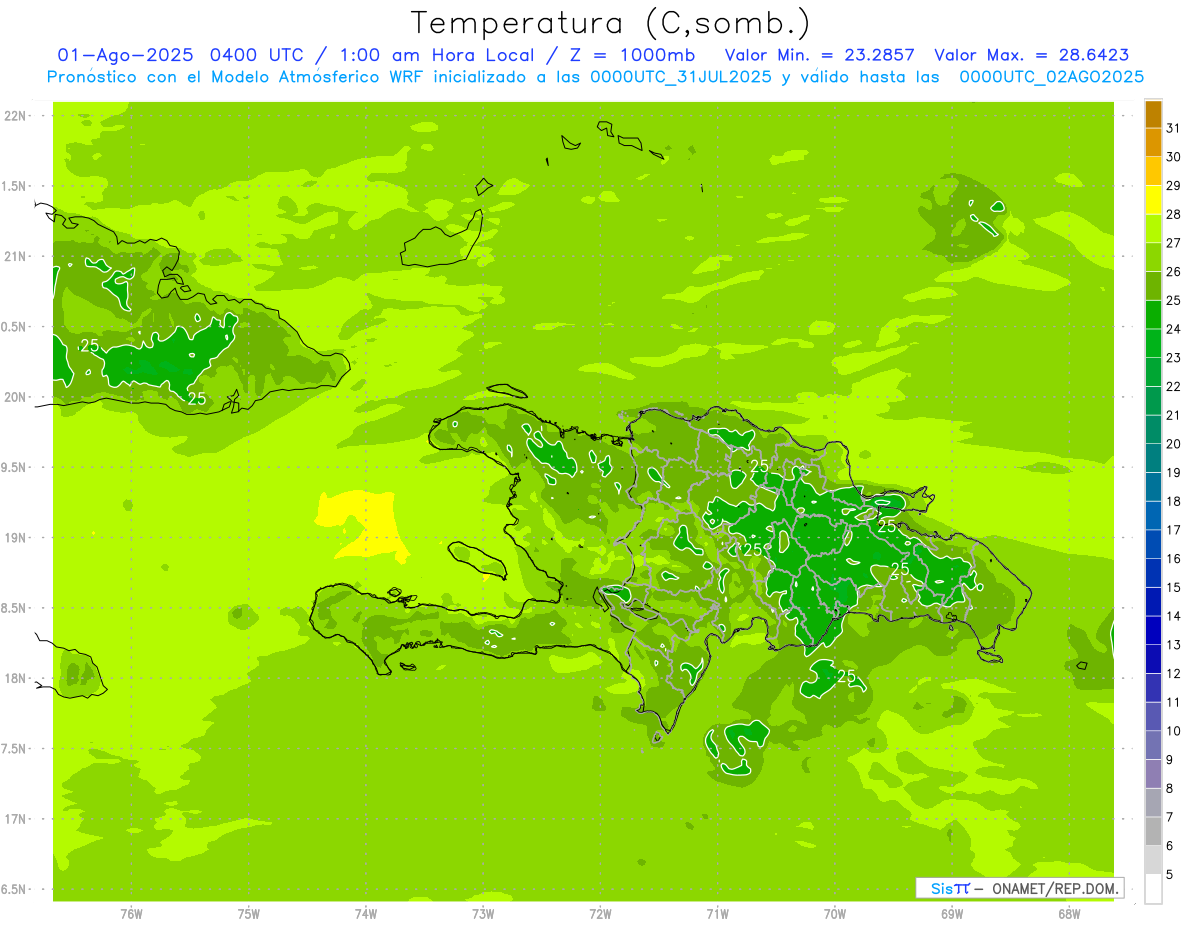The width and height of the screenshot is (1200, 927).
Task: Click the longitude axis label "68W"
Action: (x=1069, y=914)
